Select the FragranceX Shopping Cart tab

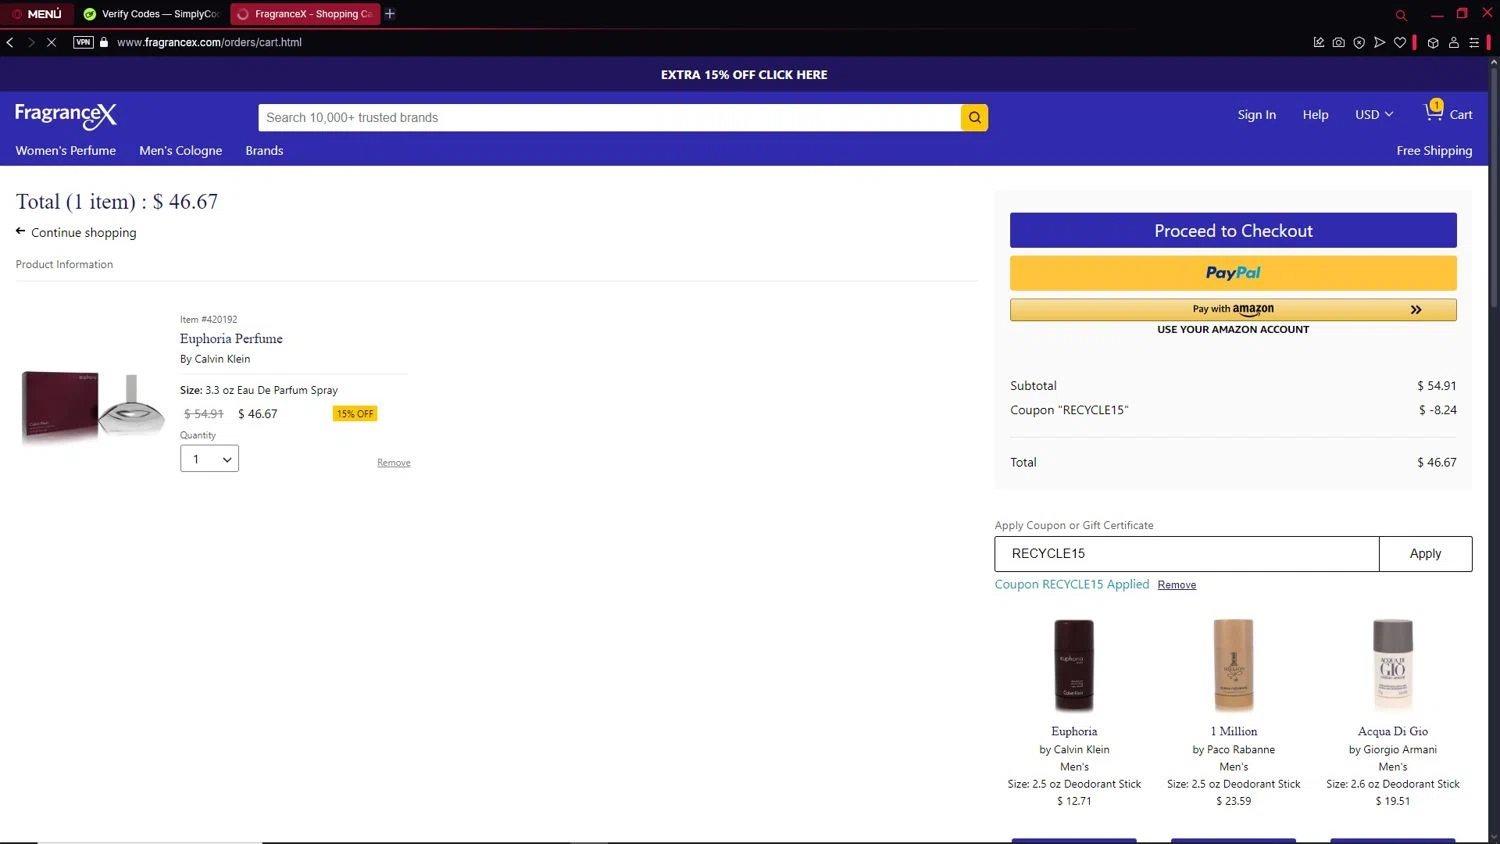[x=305, y=14]
